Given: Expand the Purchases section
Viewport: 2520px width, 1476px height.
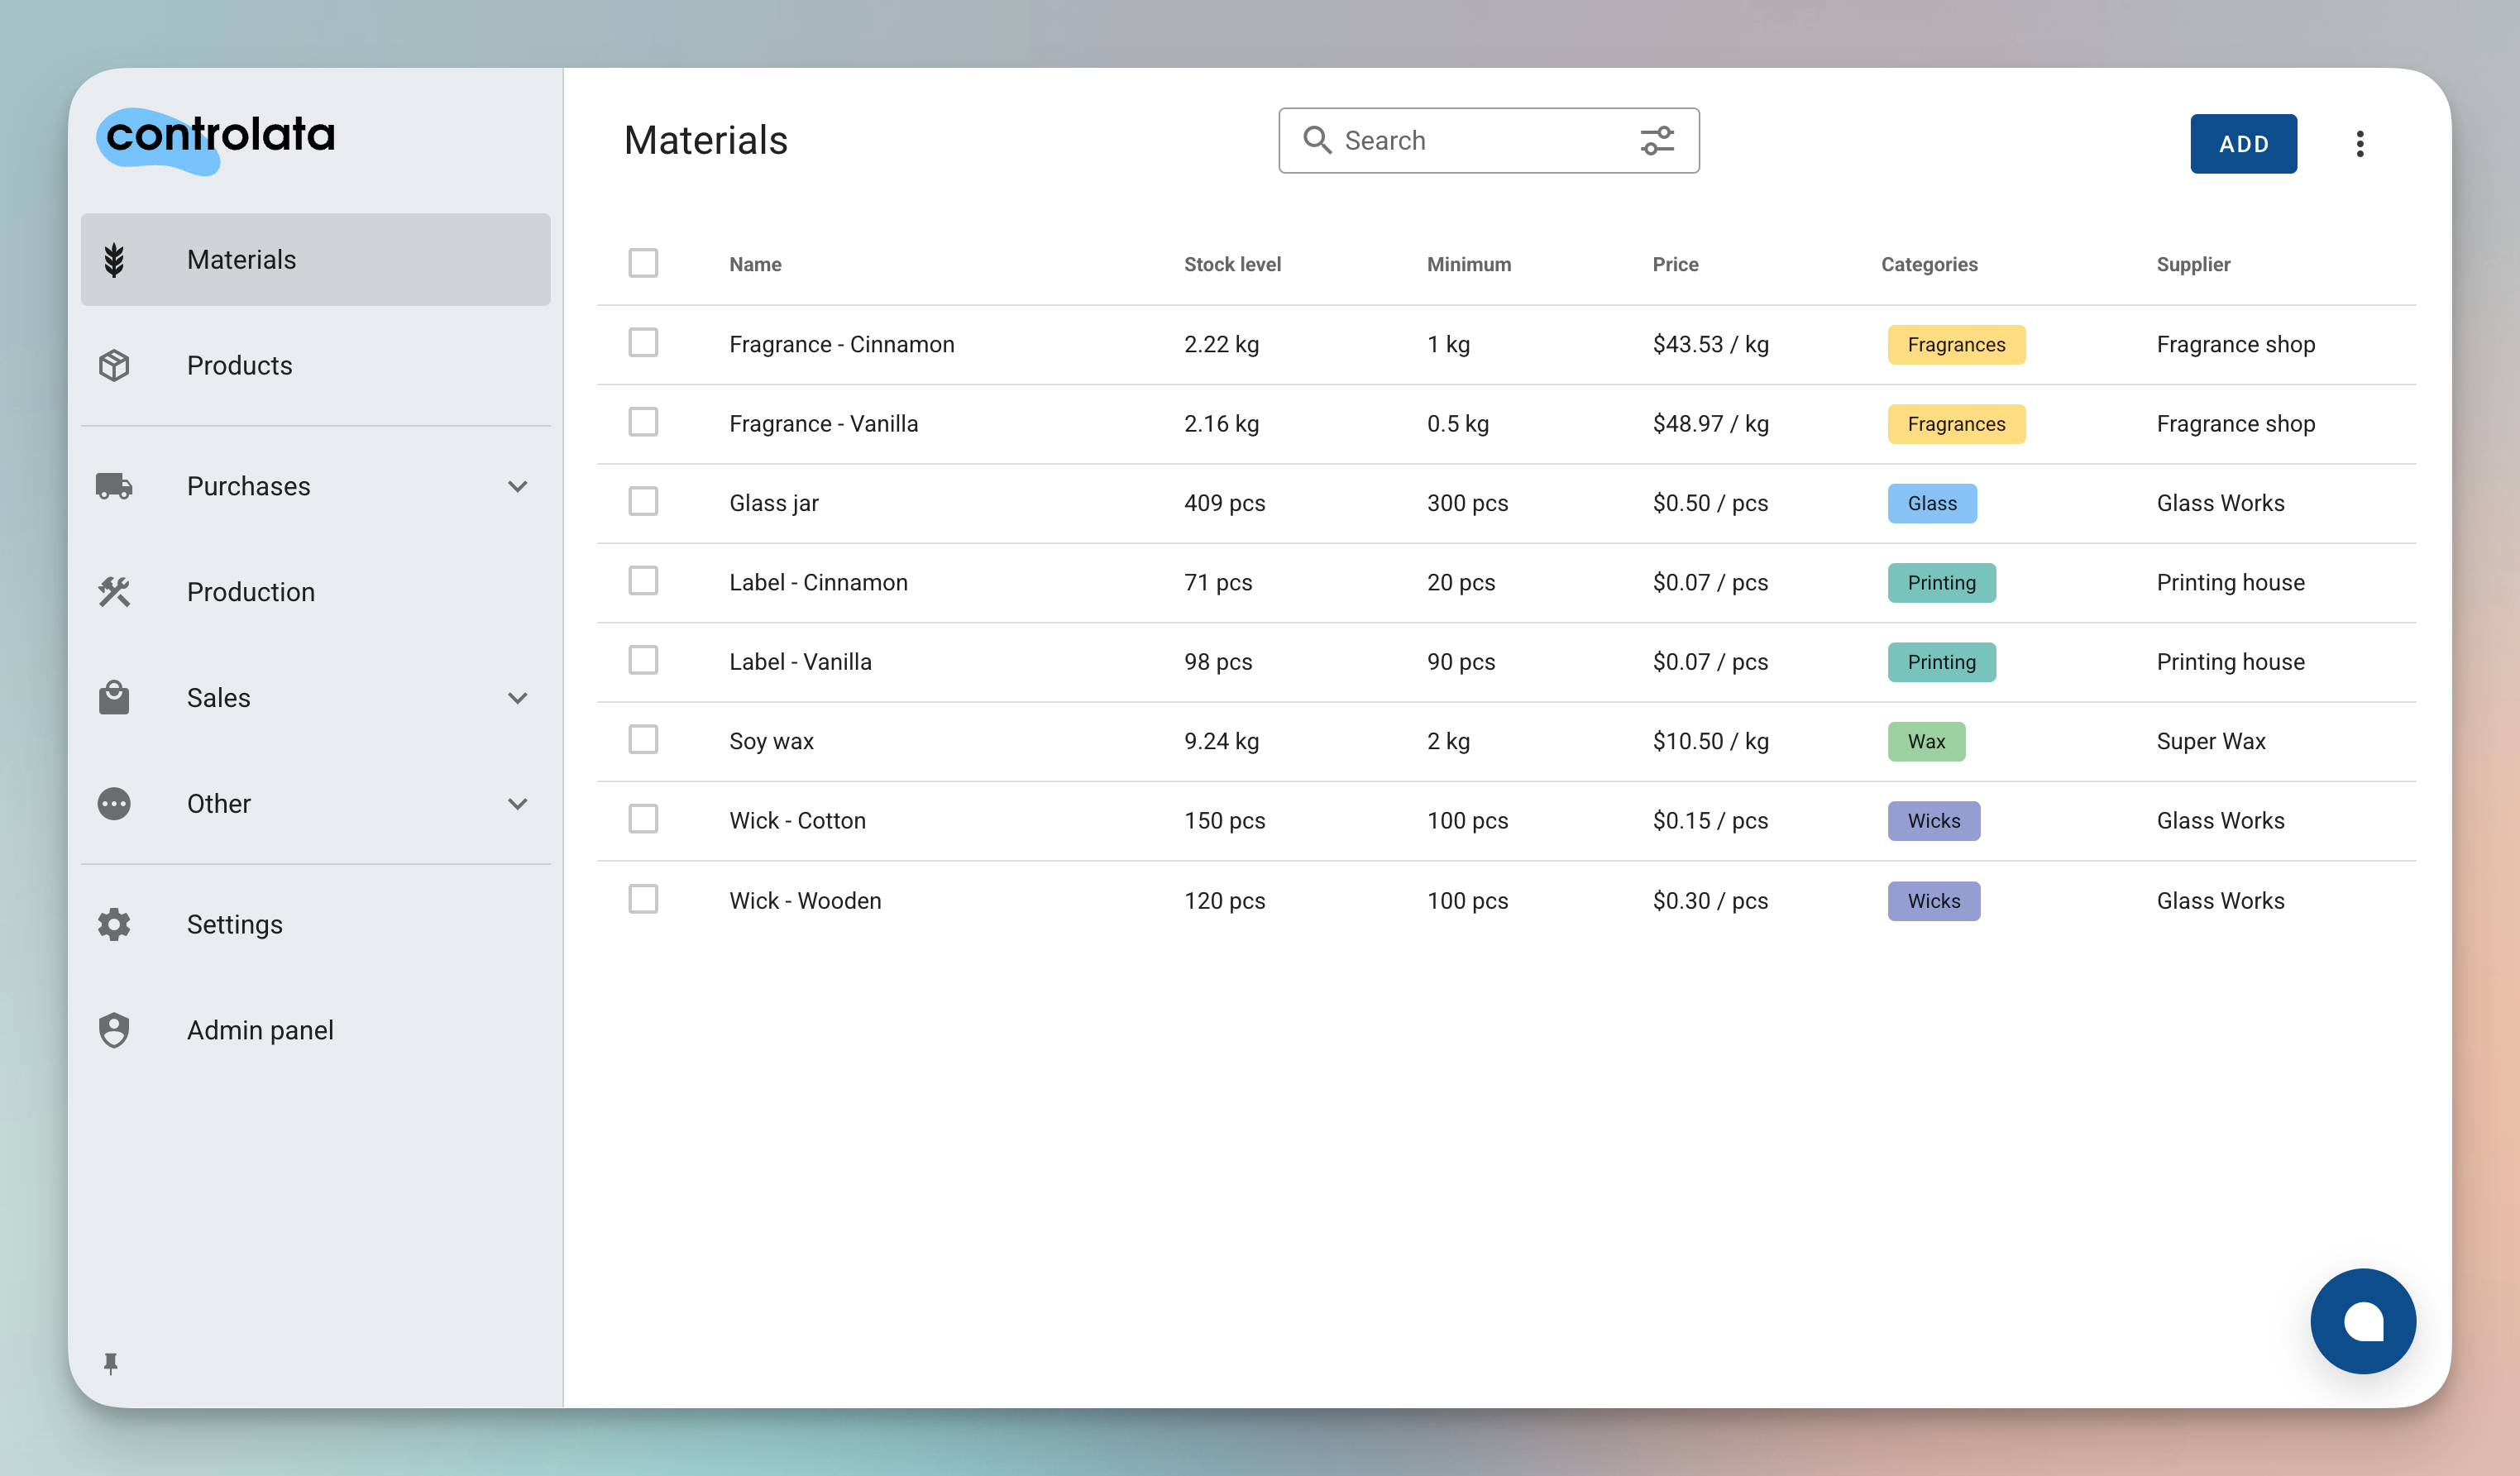Looking at the screenshot, I should click(x=517, y=486).
